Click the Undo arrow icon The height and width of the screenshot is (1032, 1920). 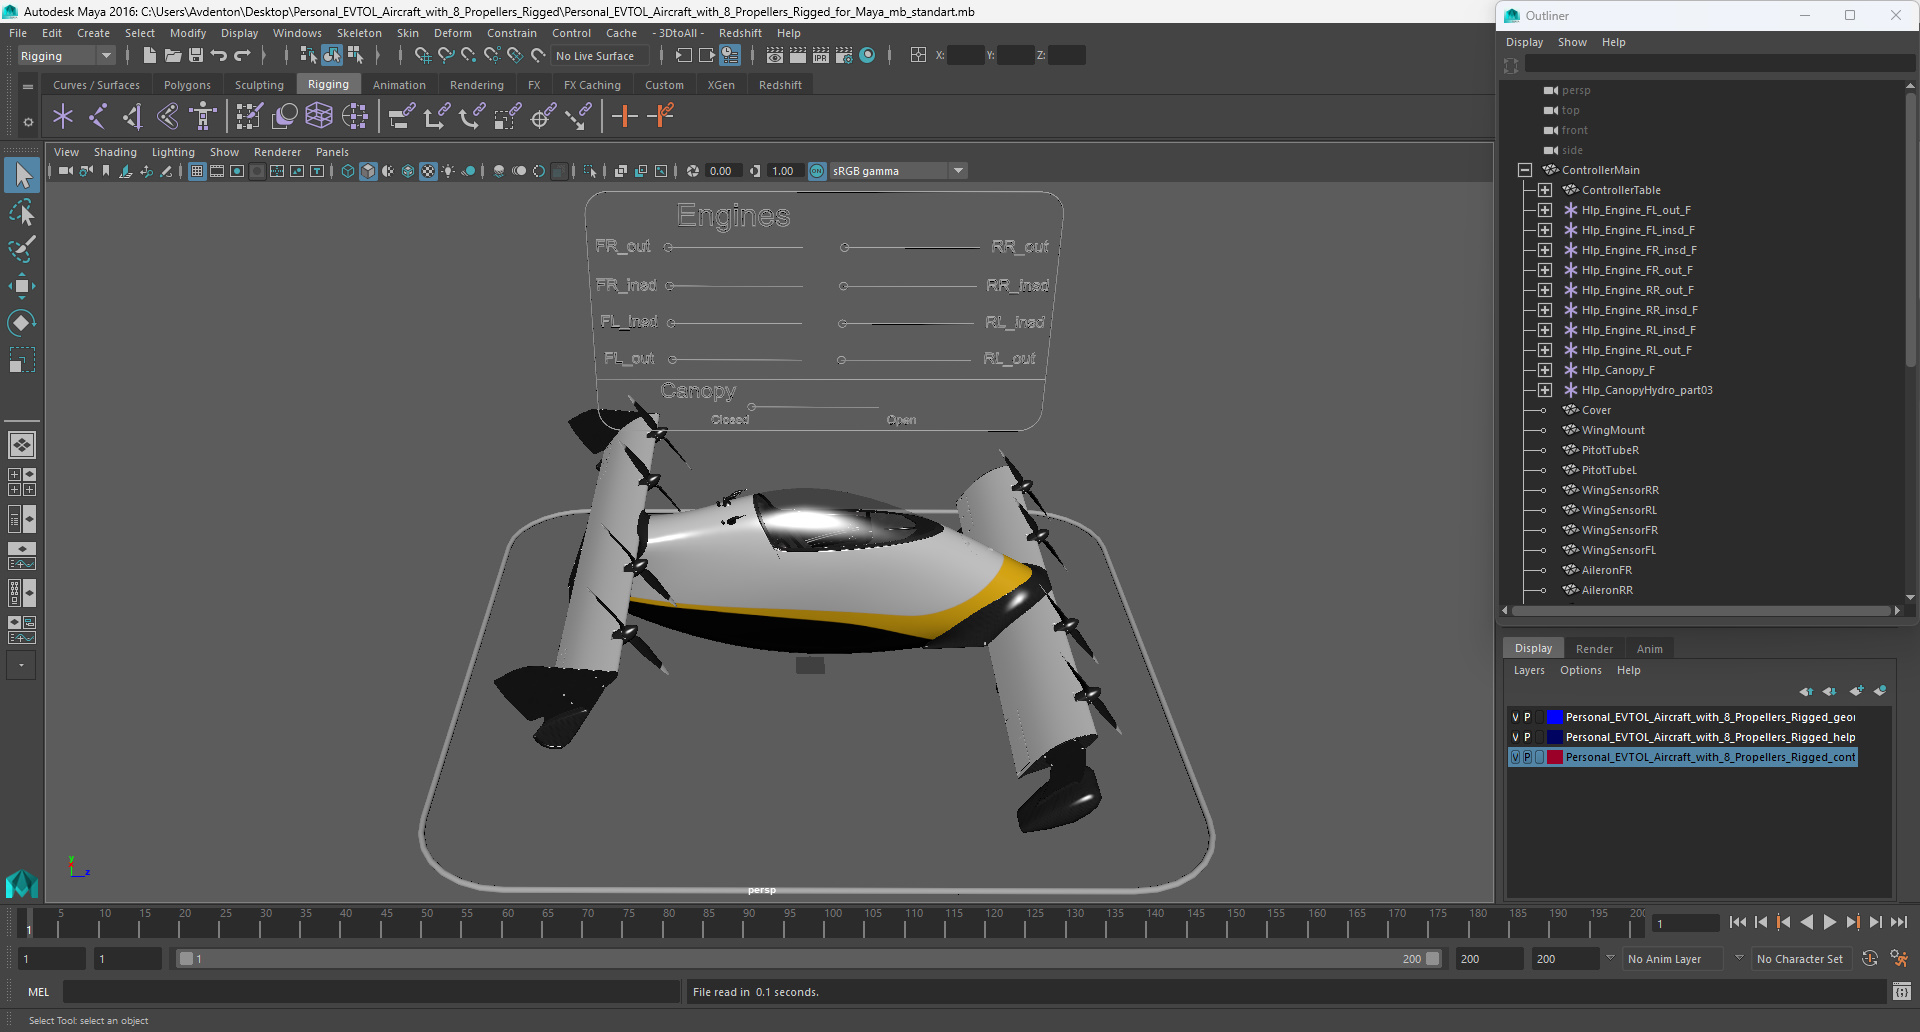(x=219, y=55)
